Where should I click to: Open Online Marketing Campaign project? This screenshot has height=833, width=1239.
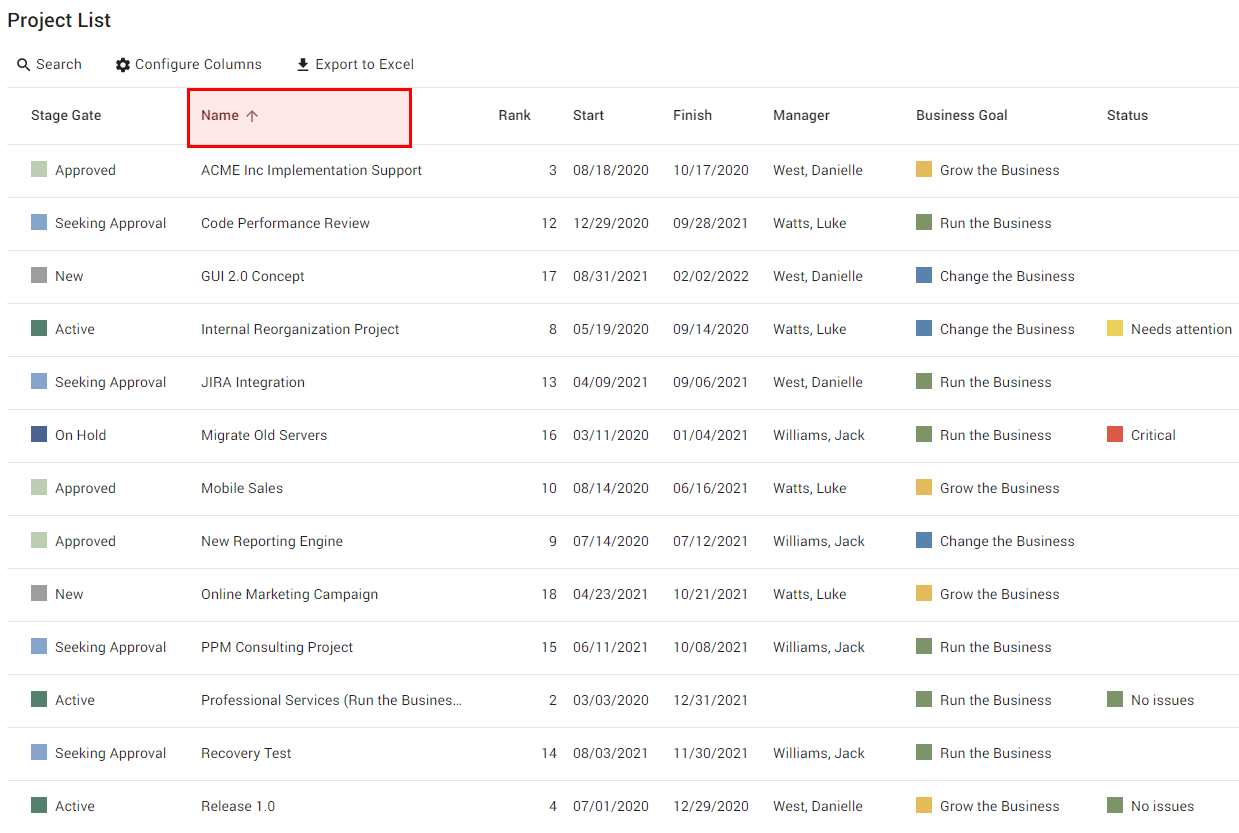pos(289,595)
